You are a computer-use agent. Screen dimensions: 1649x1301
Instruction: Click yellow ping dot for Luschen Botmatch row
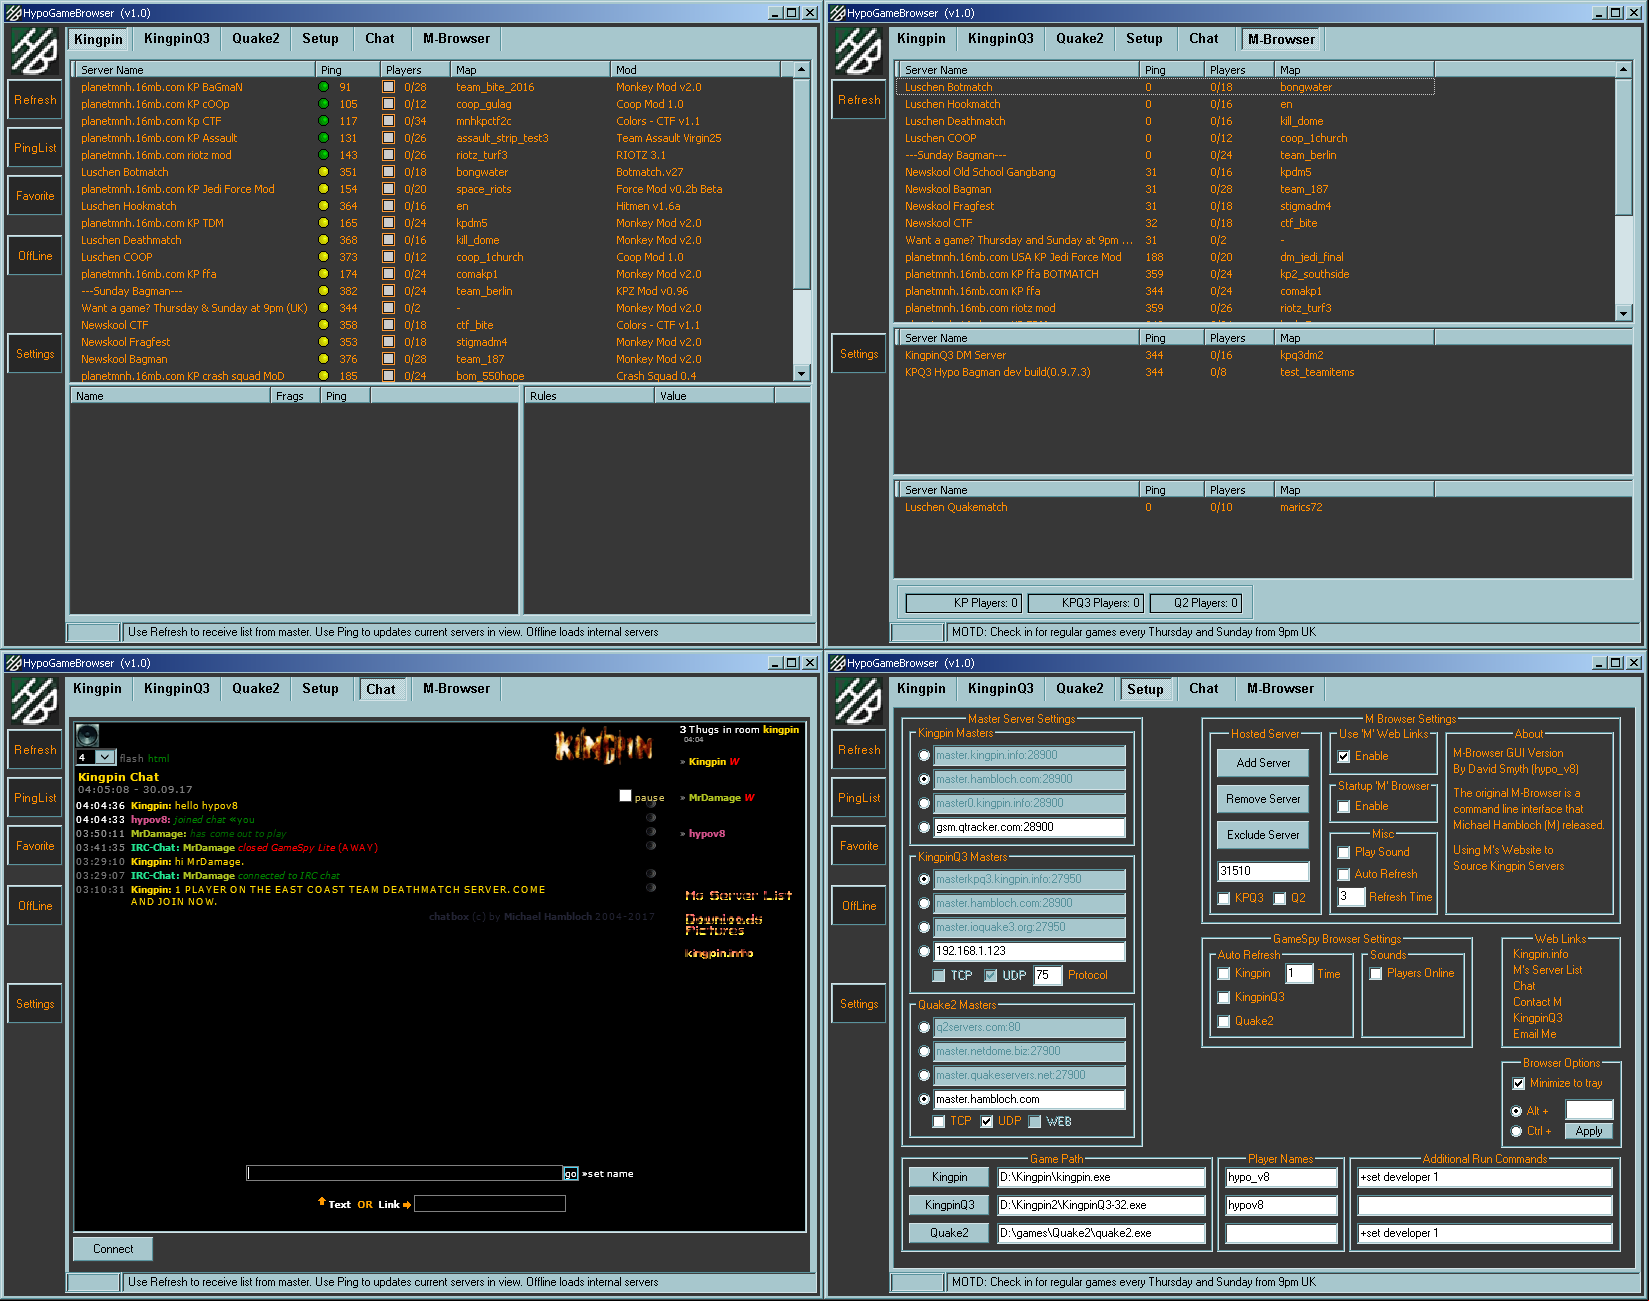(x=323, y=172)
